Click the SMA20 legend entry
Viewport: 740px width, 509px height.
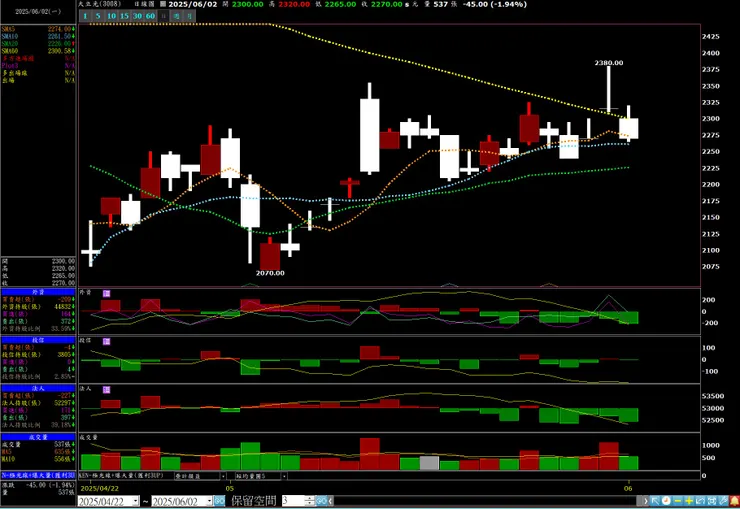tap(38, 43)
